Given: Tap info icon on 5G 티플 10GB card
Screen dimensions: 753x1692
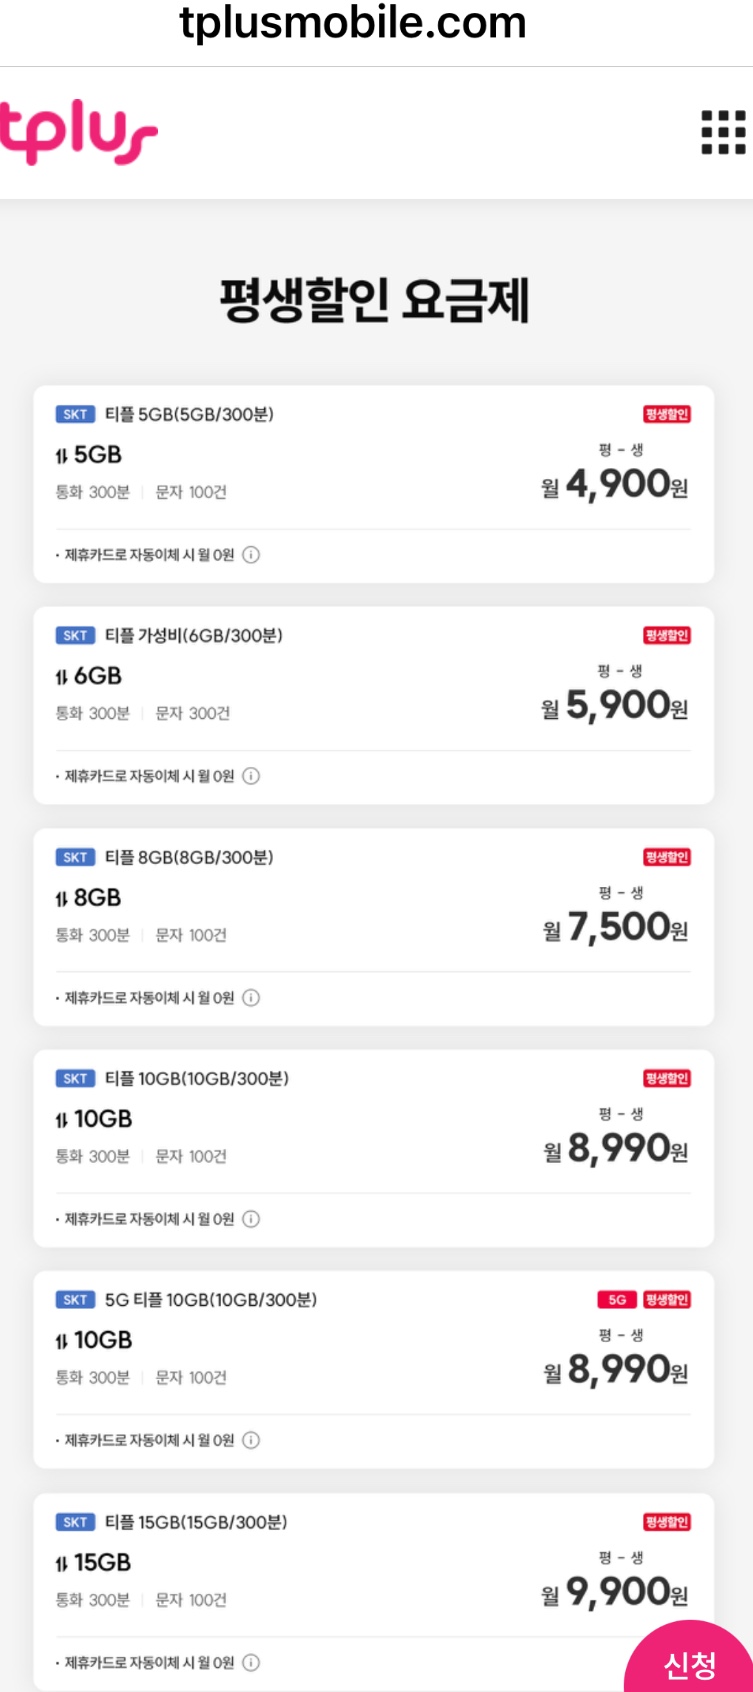Looking at the screenshot, I should [252, 1440].
